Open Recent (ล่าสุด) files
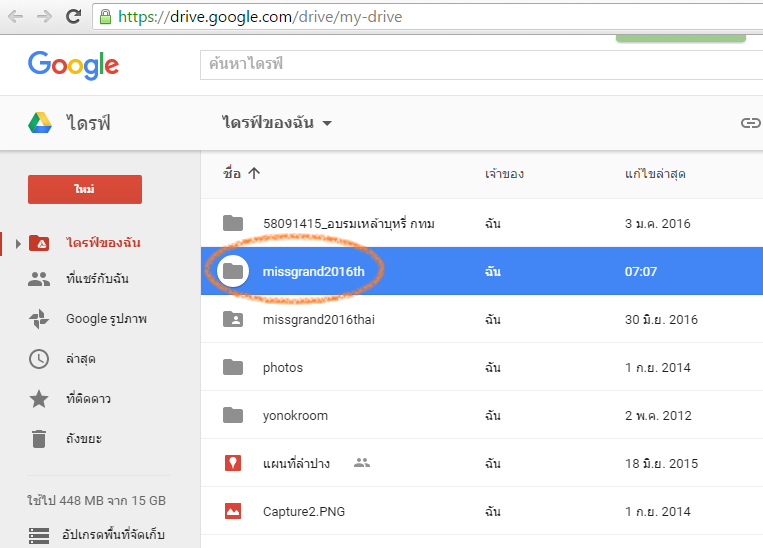 (x=81, y=359)
